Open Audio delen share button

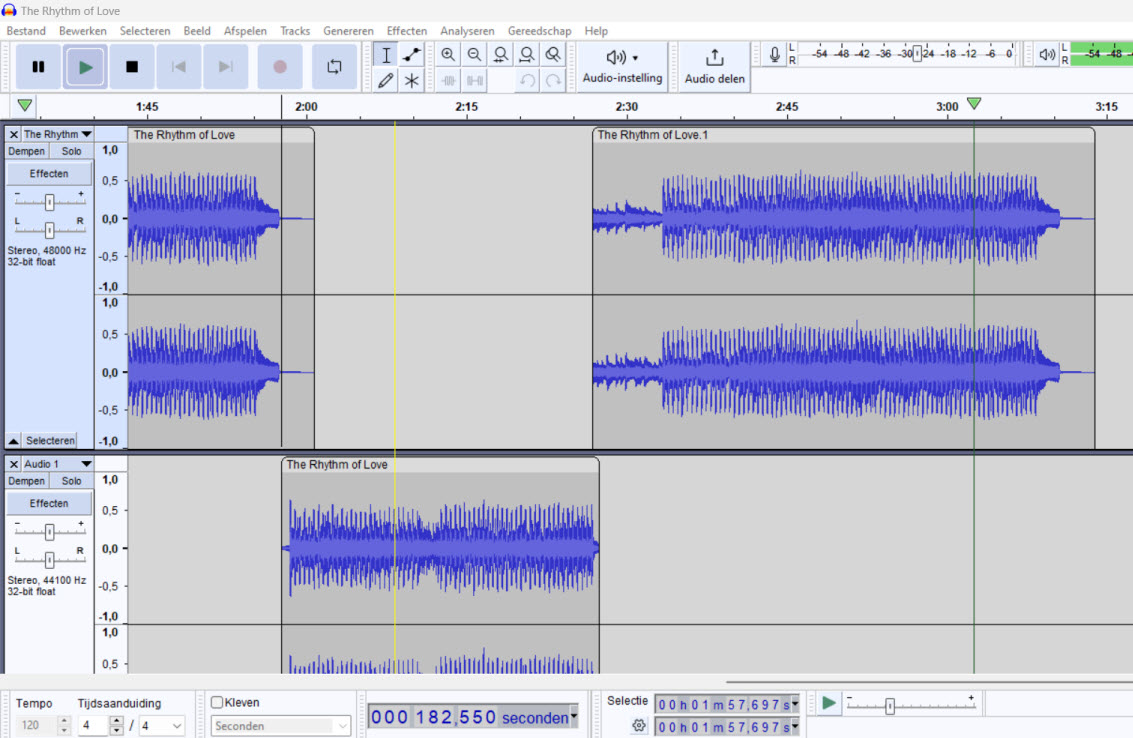click(715, 66)
